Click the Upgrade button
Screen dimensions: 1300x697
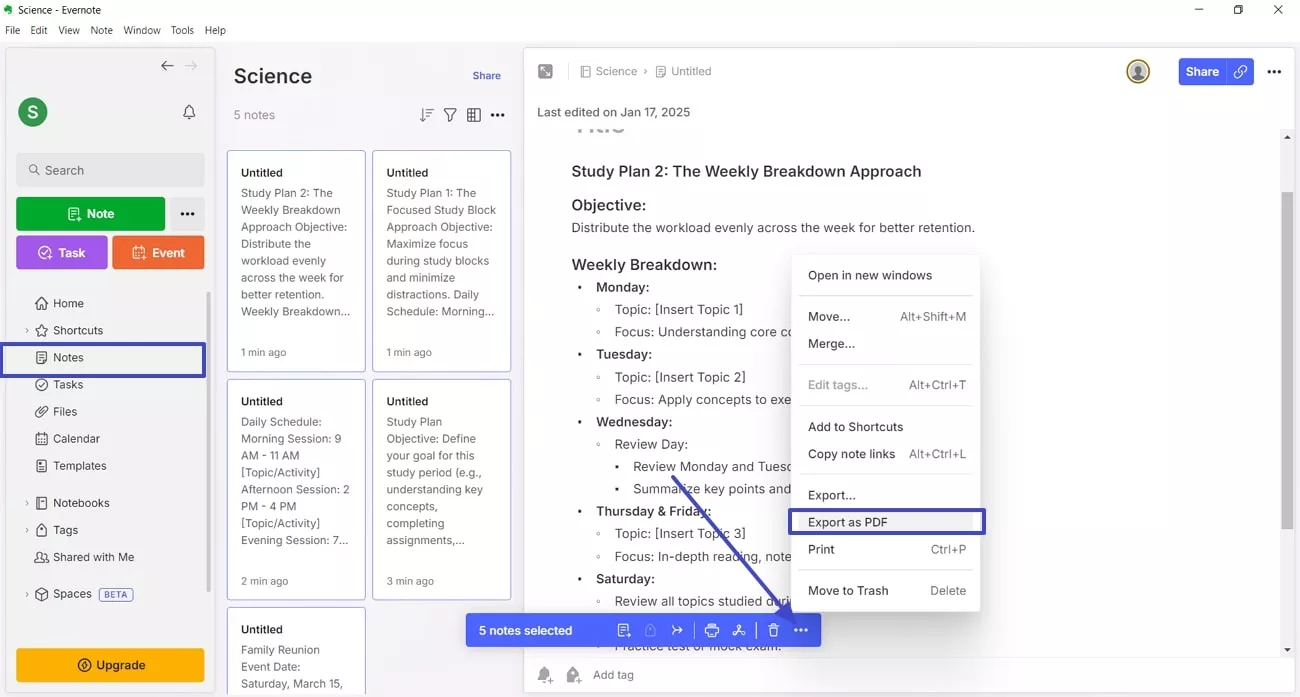(110, 664)
